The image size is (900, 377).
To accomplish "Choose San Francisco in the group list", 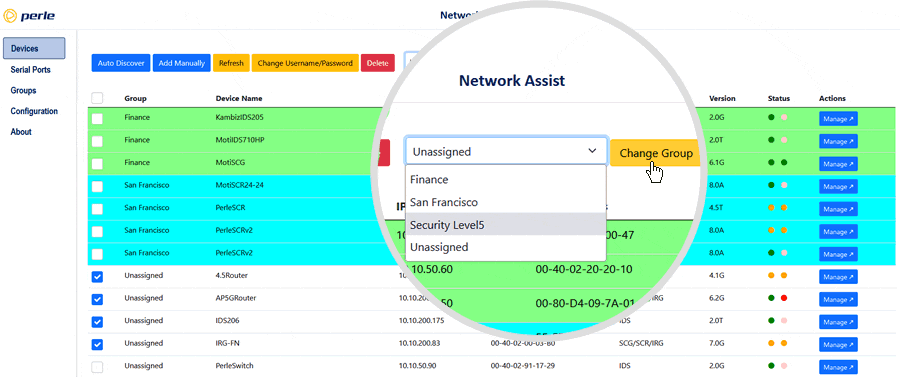I will (506, 202).
